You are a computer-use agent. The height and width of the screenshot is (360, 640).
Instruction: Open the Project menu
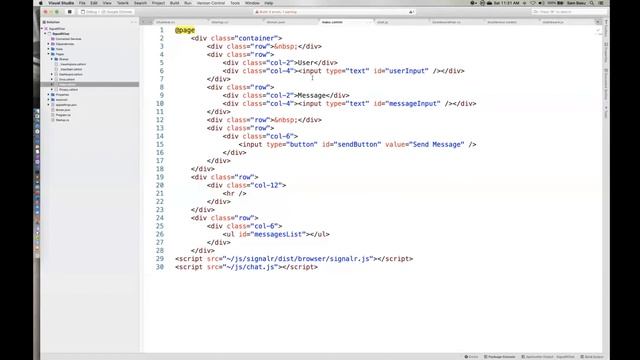pyautogui.click(x=158, y=3)
